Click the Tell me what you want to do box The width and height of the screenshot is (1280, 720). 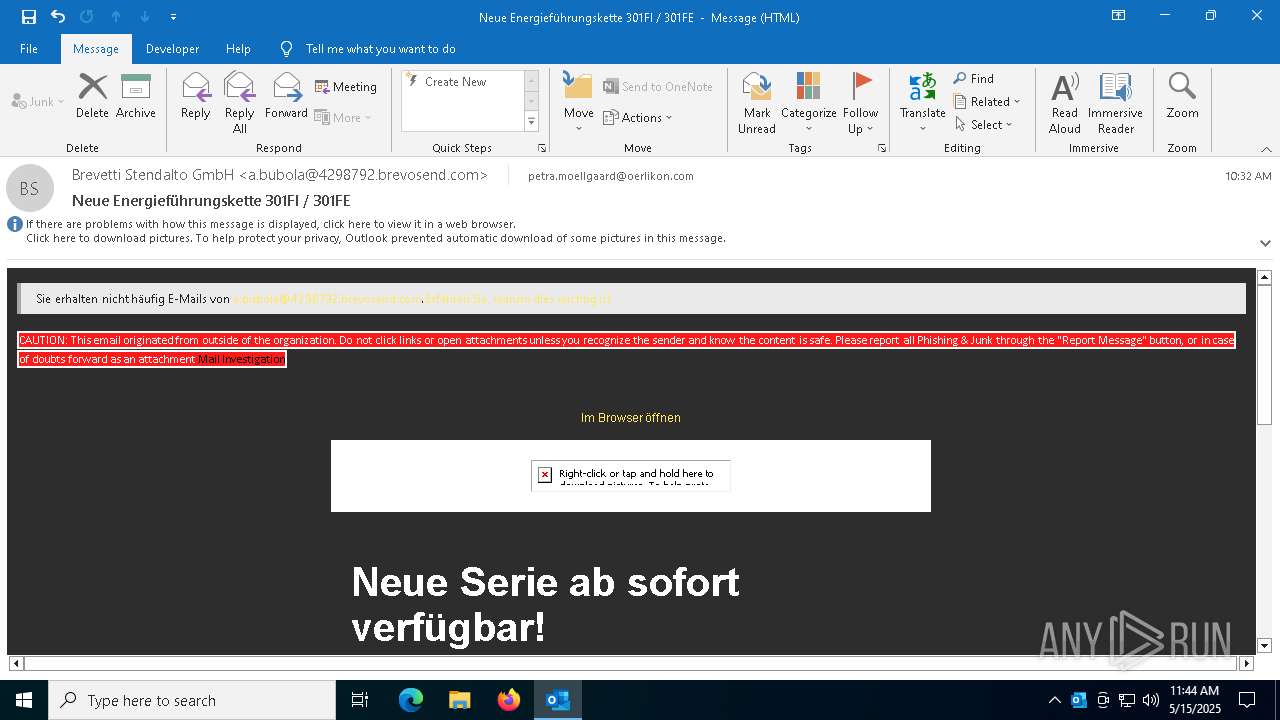click(380, 49)
